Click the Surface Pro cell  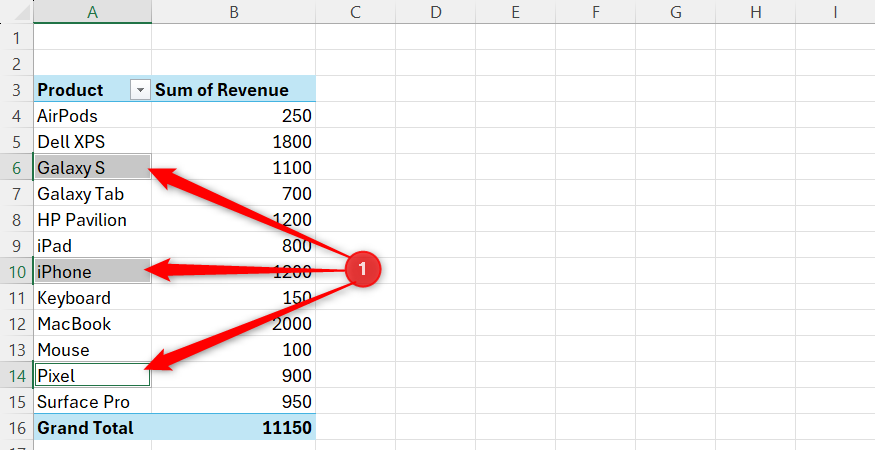click(93, 401)
